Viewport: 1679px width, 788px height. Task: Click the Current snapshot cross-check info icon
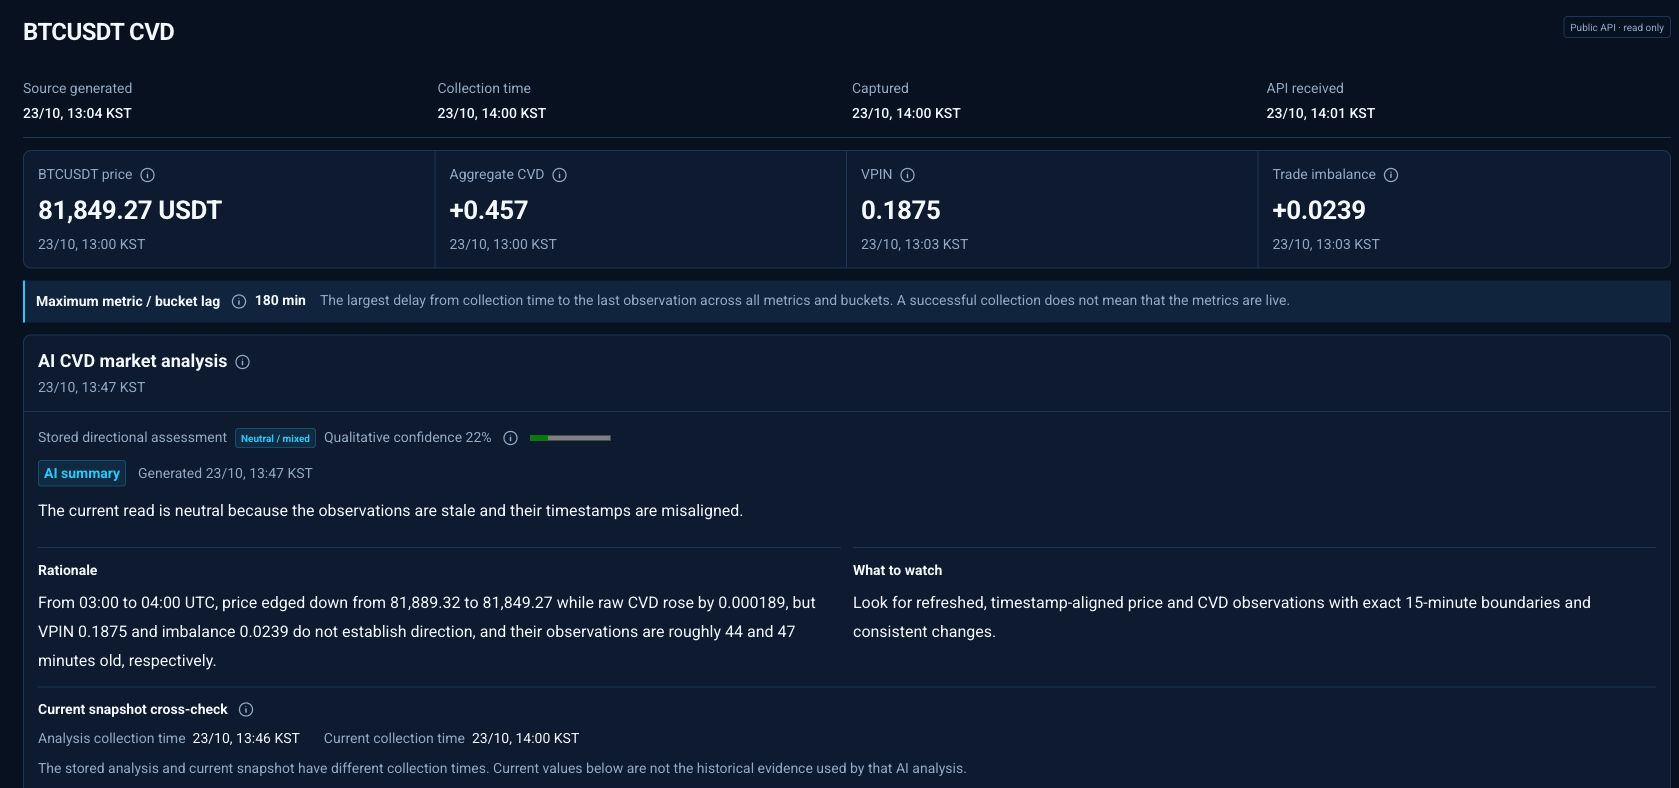(246, 710)
